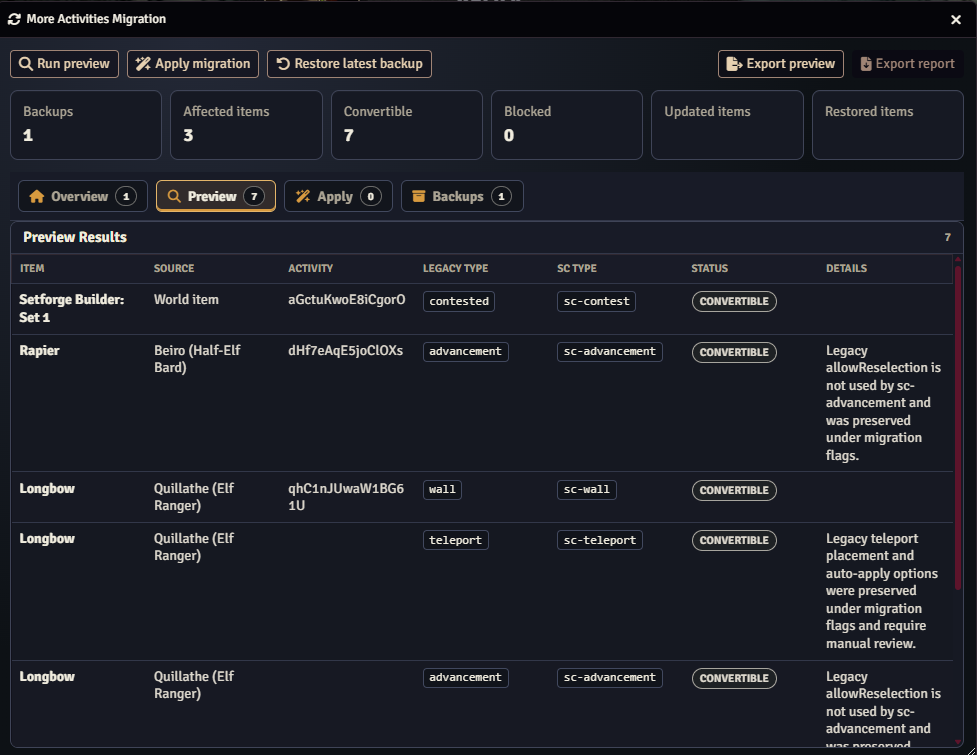This screenshot has width=977, height=755.
Task: Click the Setforge Builder: Set 1 item
Action: click(x=72, y=308)
